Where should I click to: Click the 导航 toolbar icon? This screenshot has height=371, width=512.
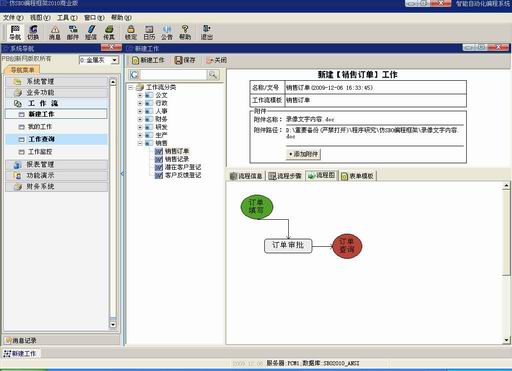[15, 32]
